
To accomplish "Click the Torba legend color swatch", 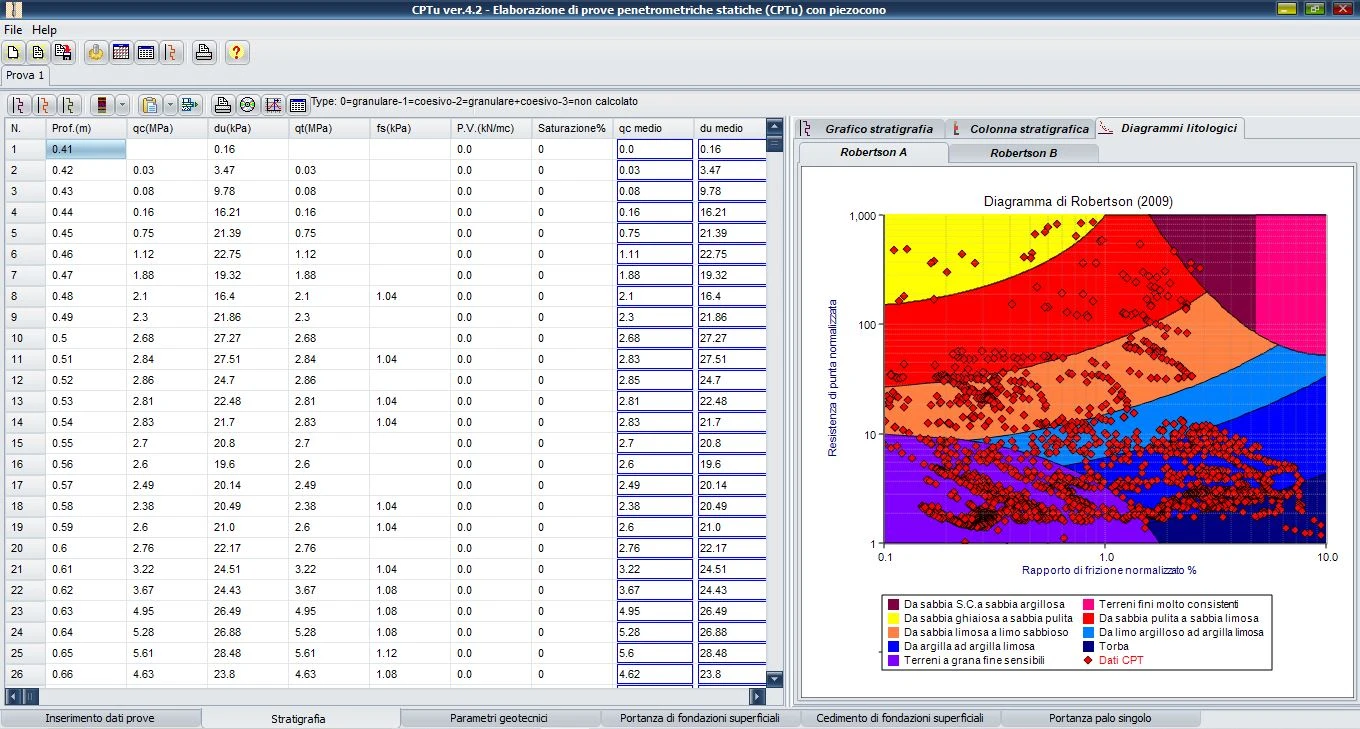I will tap(1090, 646).
